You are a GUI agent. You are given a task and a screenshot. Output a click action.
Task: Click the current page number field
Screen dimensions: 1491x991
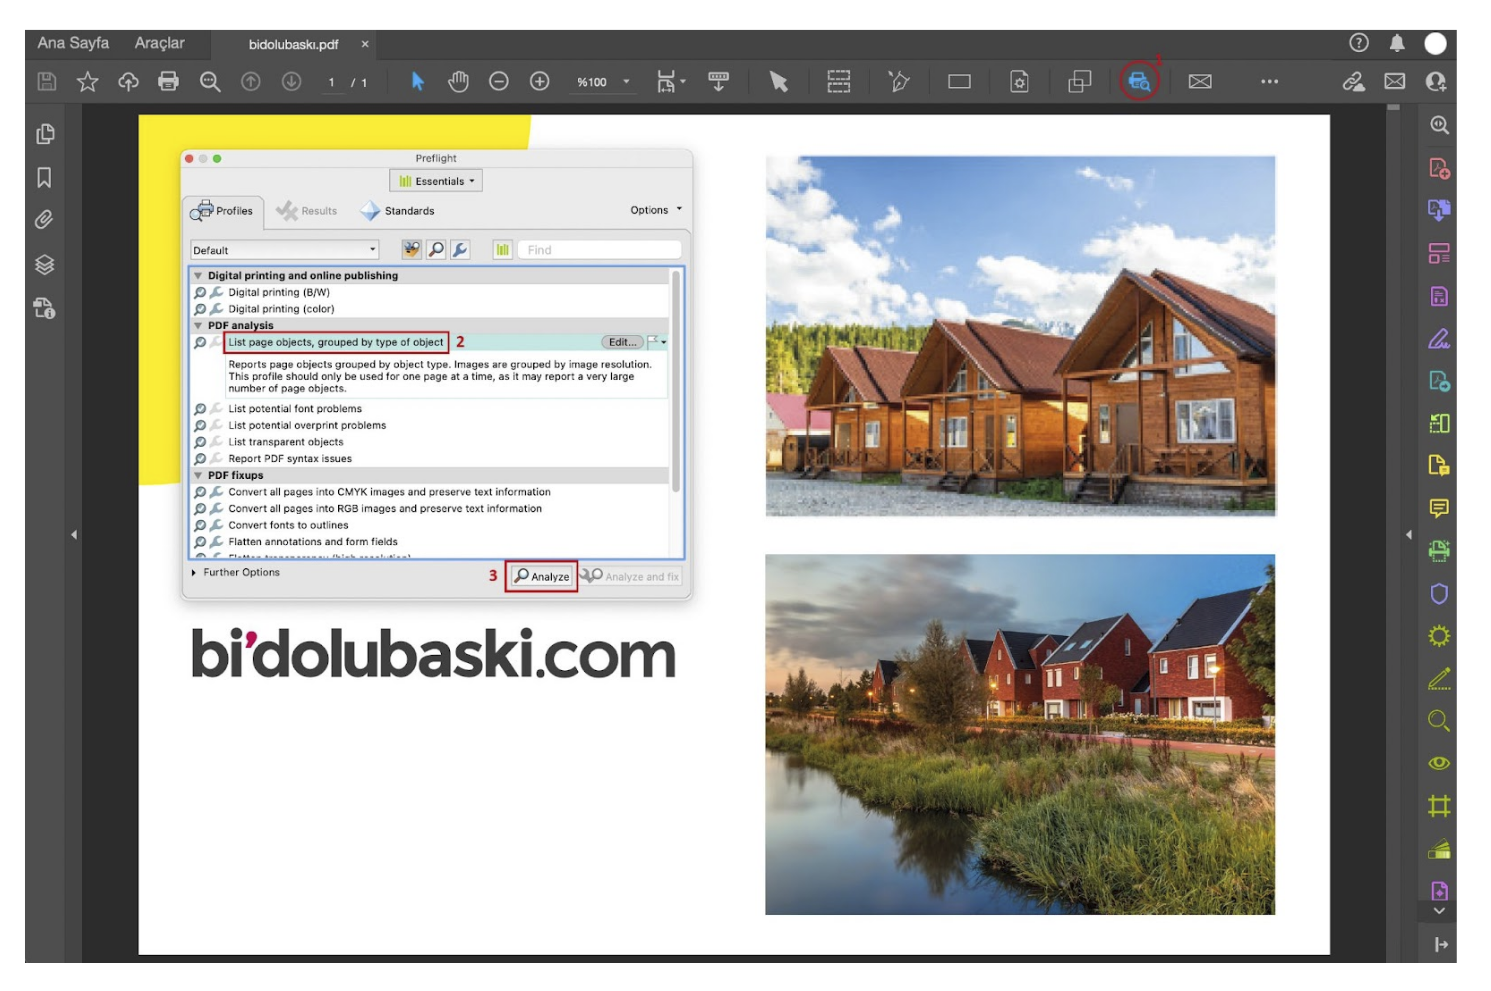[x=332, y=82]
